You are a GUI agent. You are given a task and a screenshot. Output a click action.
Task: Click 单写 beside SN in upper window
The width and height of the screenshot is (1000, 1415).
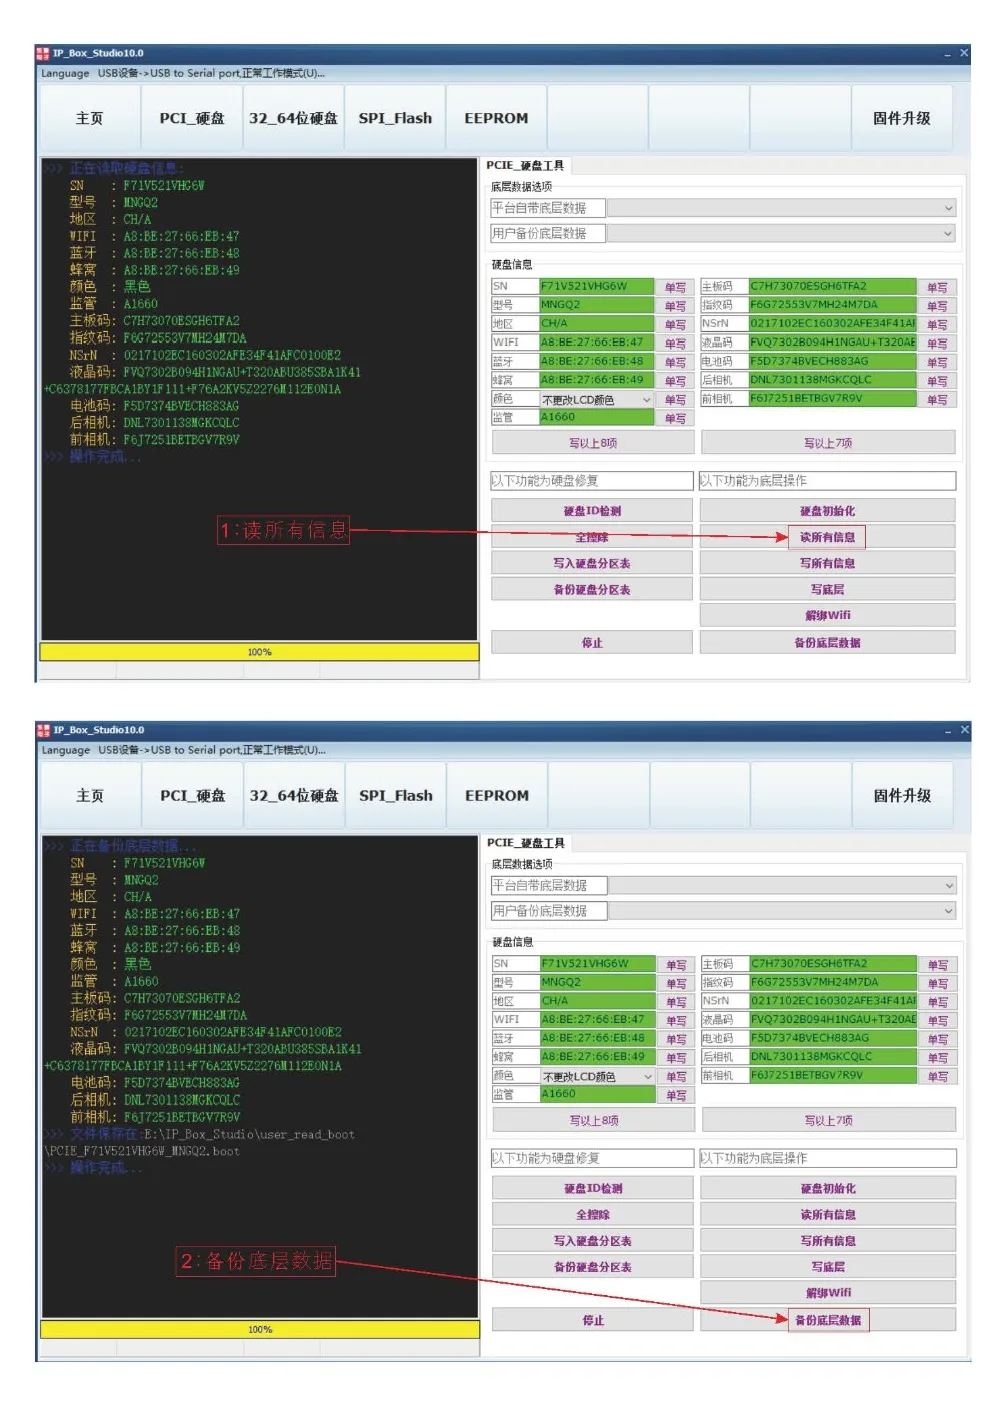675,287
